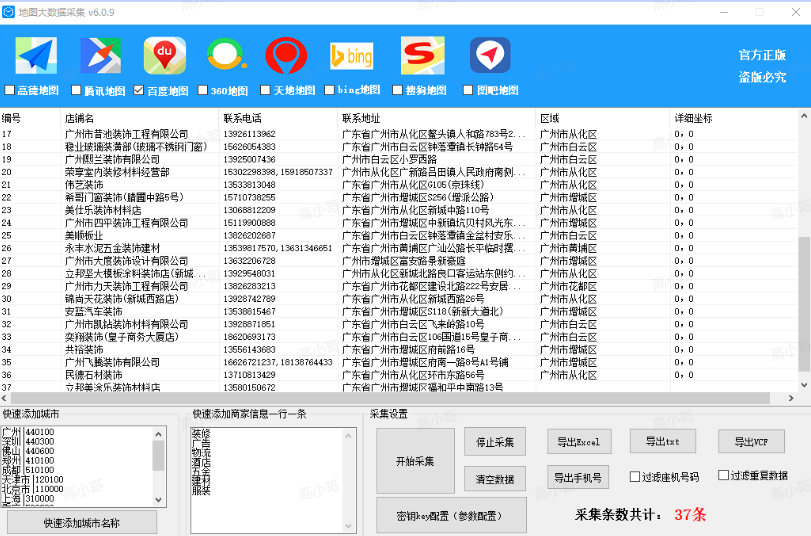Select city entry 广州 440100
811x536 pixels.
coord(28,432)
